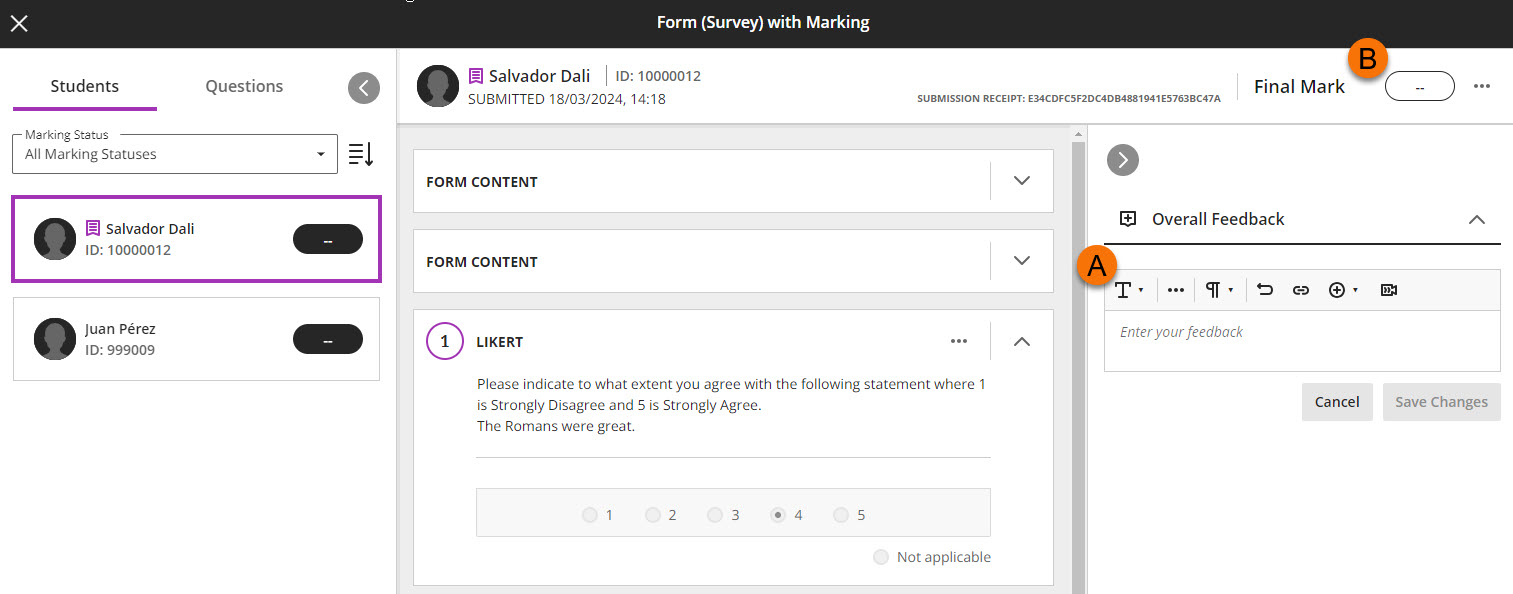Open the insert content plus icon
Screen dimensions: 1513x594
pyautogui.click(x=1341, y=290)
